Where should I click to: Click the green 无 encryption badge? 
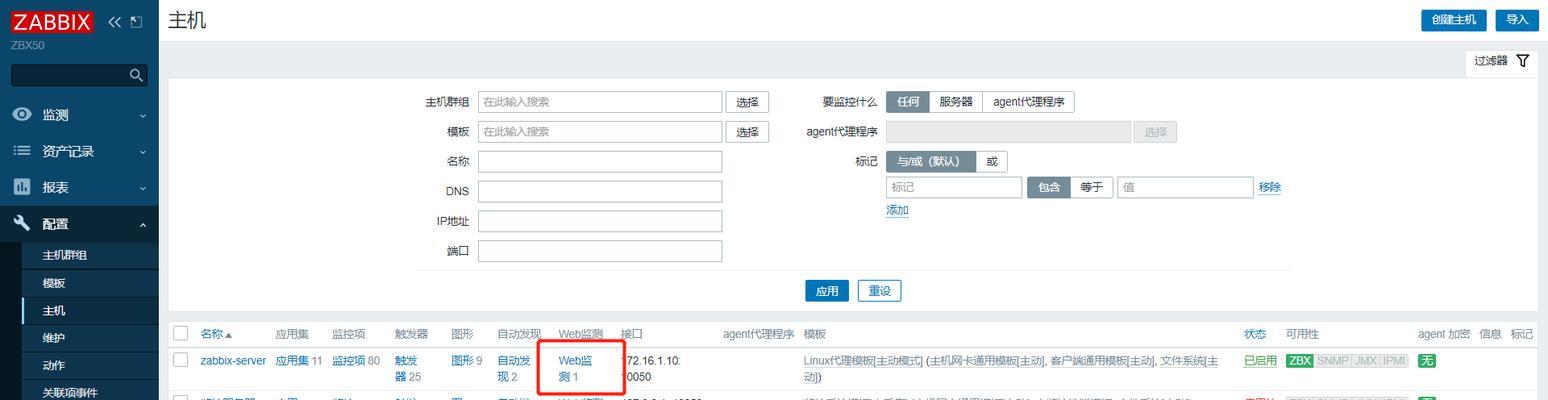click(x=1427, y=361)
